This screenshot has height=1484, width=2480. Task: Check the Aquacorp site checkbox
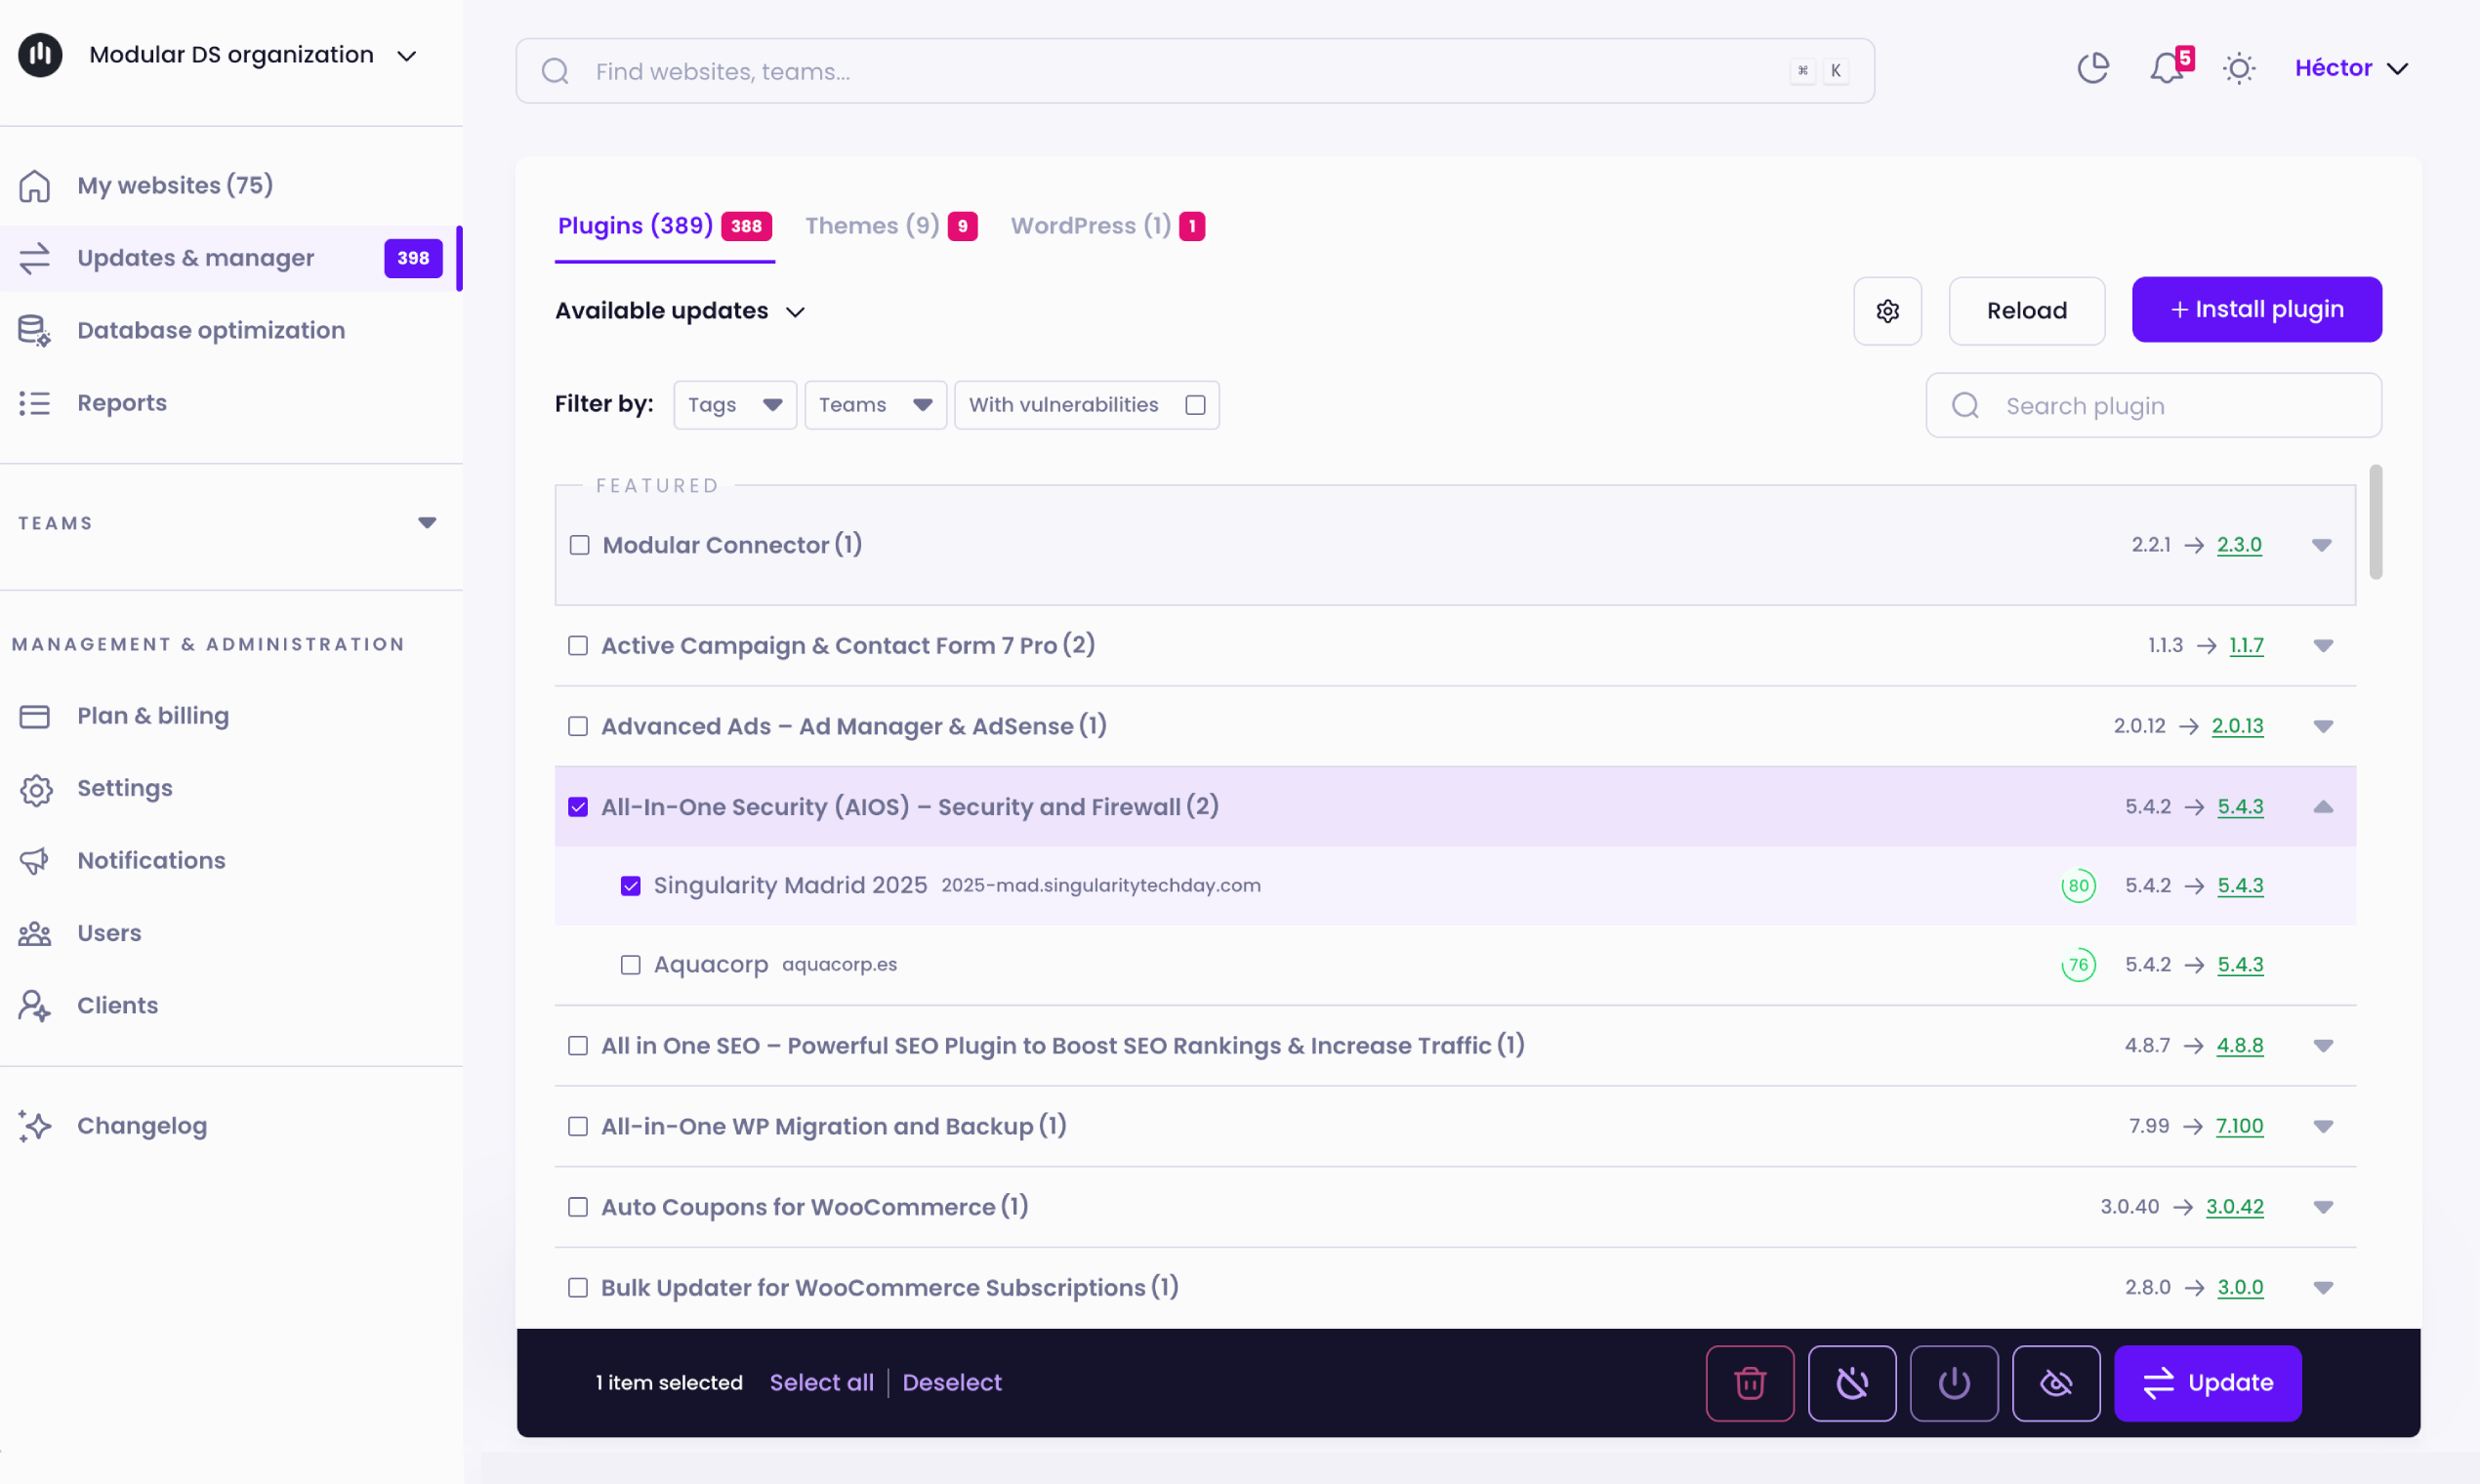[630, 965]
